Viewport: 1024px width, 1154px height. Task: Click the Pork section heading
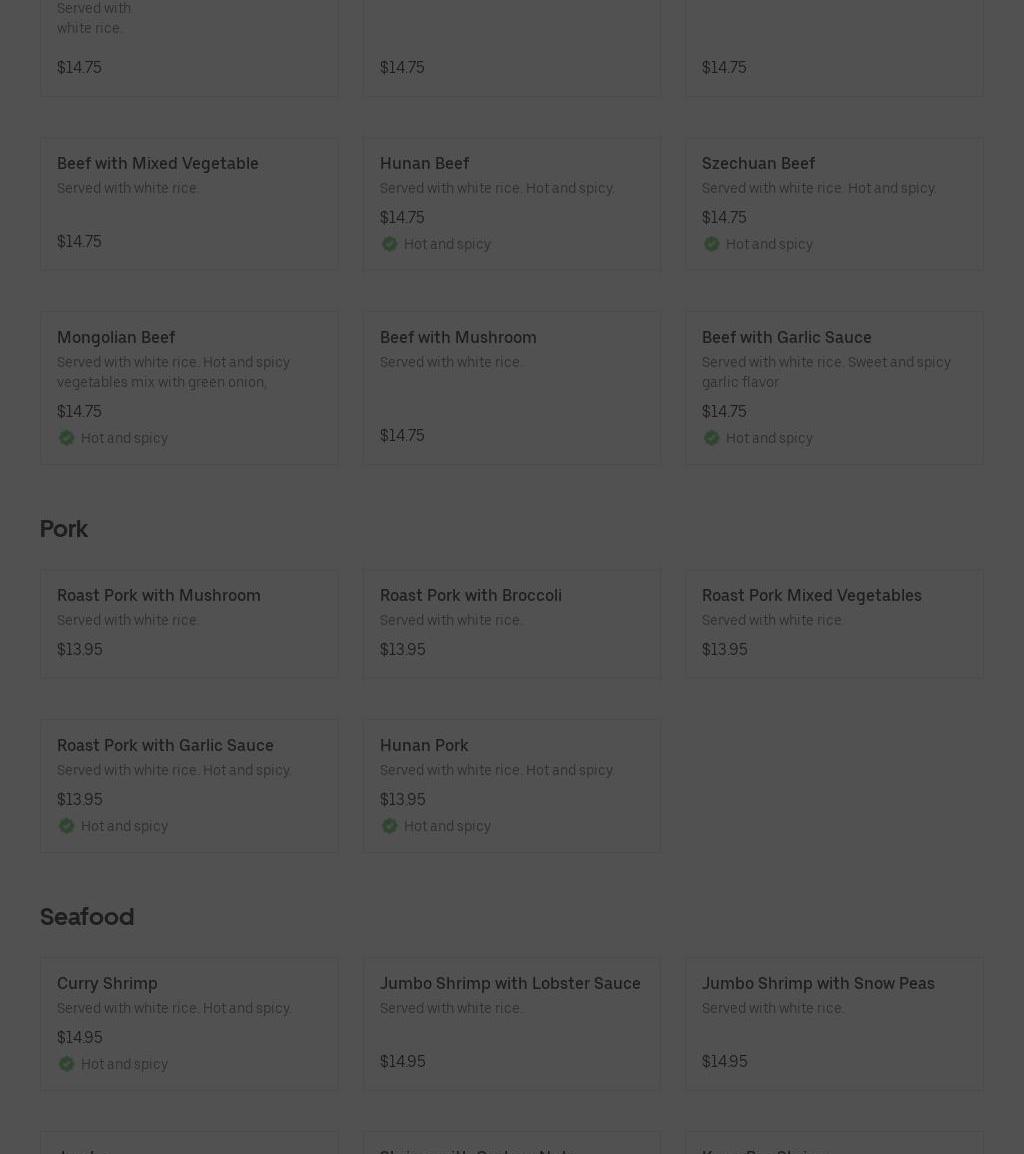[x=64, y=529]
